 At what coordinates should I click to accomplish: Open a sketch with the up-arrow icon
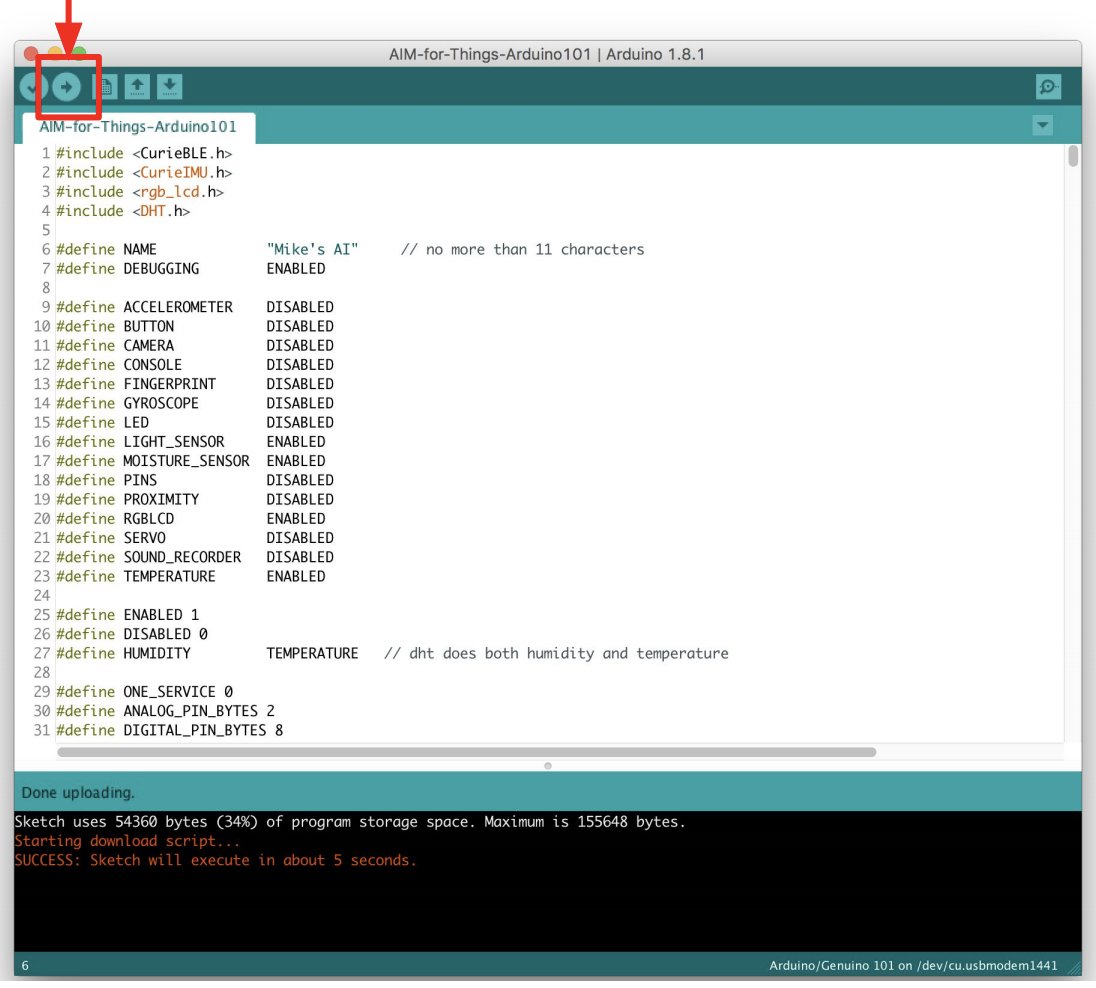pyautogui.click(x=137, y=87)
